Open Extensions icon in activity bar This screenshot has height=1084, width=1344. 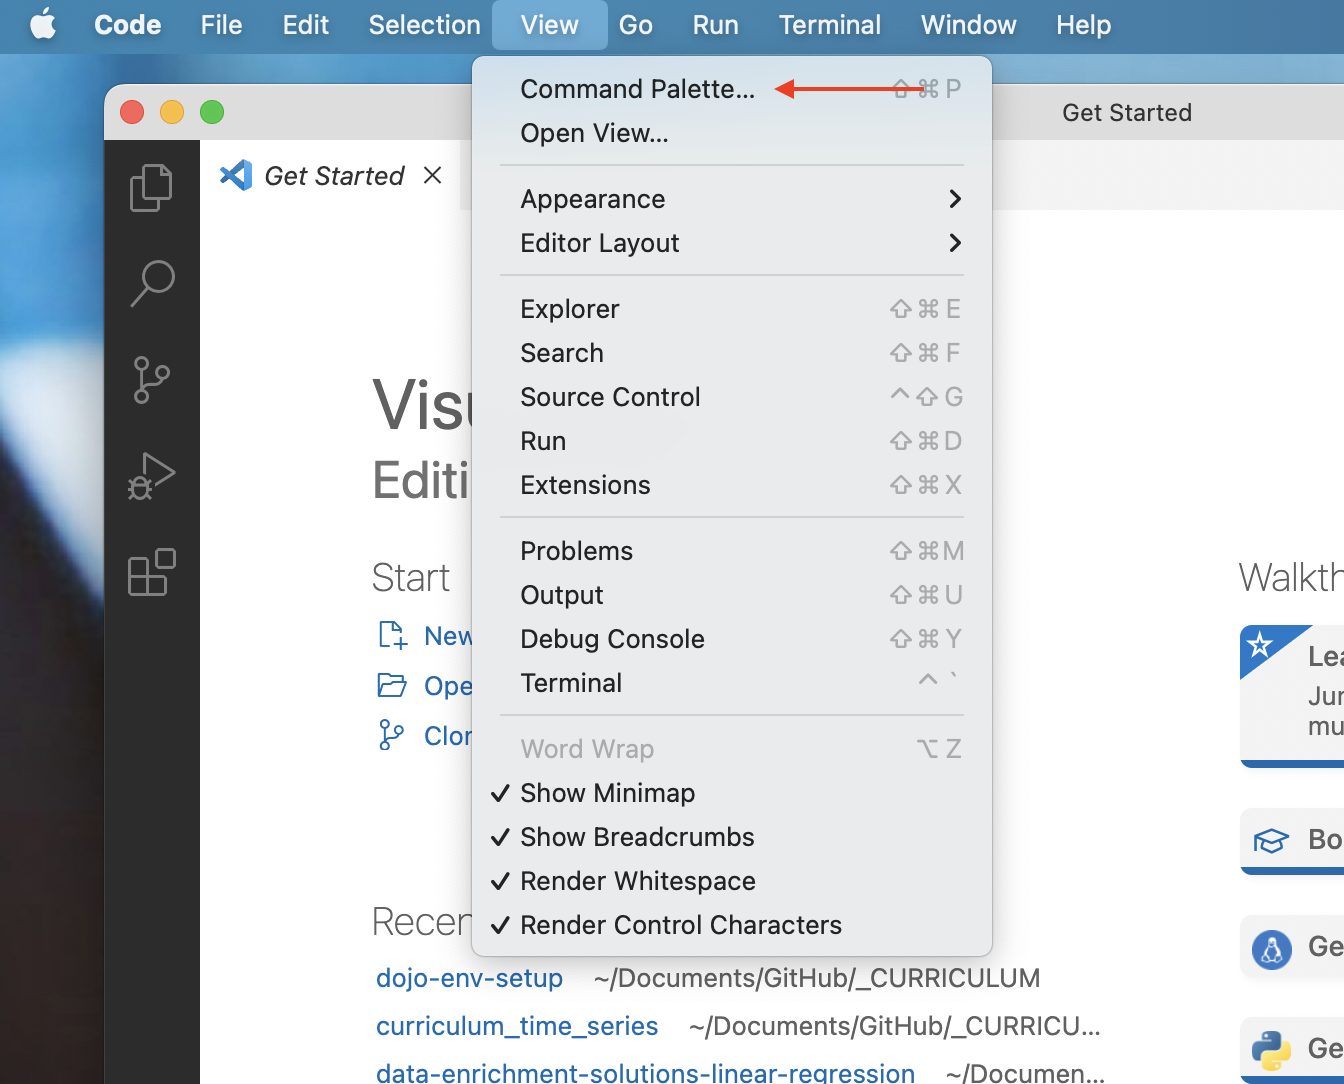click(x=152, y=572)
